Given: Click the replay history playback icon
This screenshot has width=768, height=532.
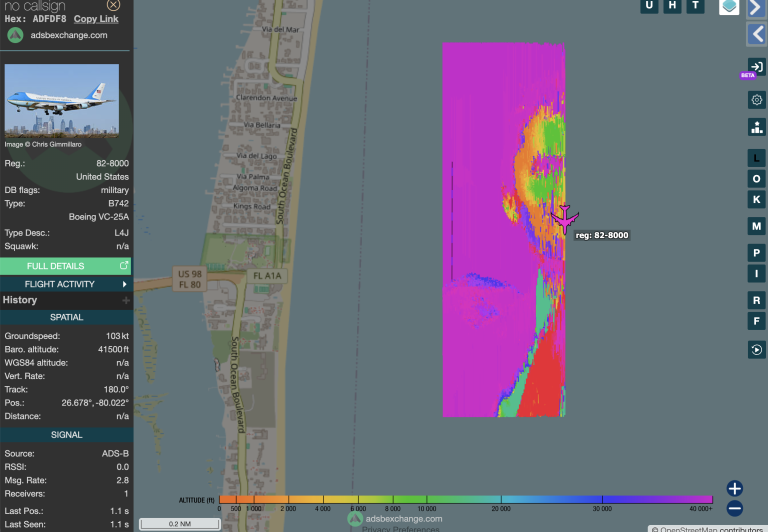Looking at the screenshot, I should click(x=756, y=349).
